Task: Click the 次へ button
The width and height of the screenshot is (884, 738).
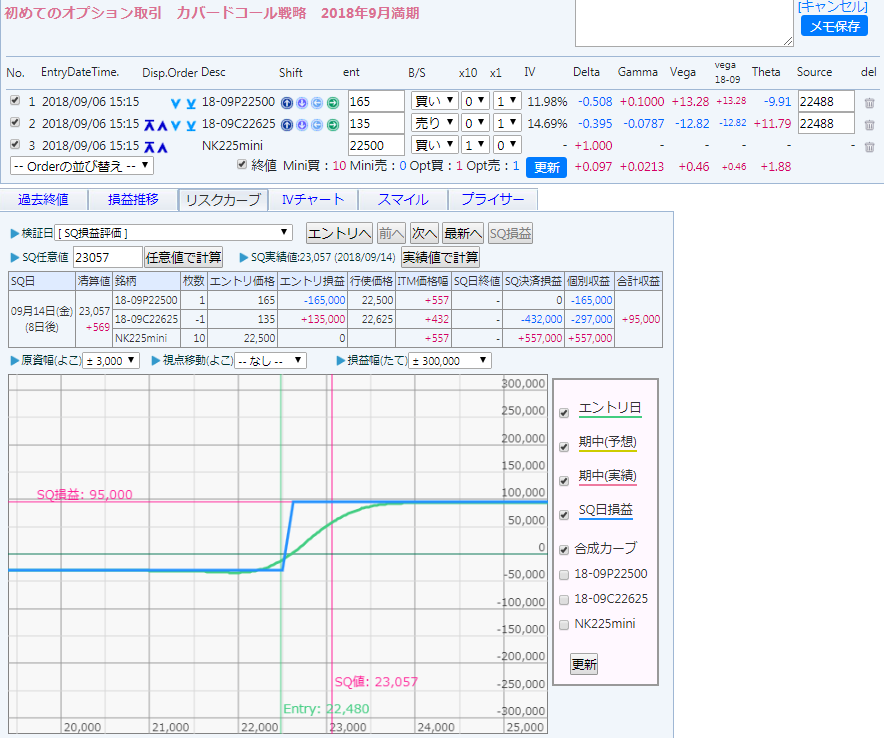Action: [x=425, y=233]
